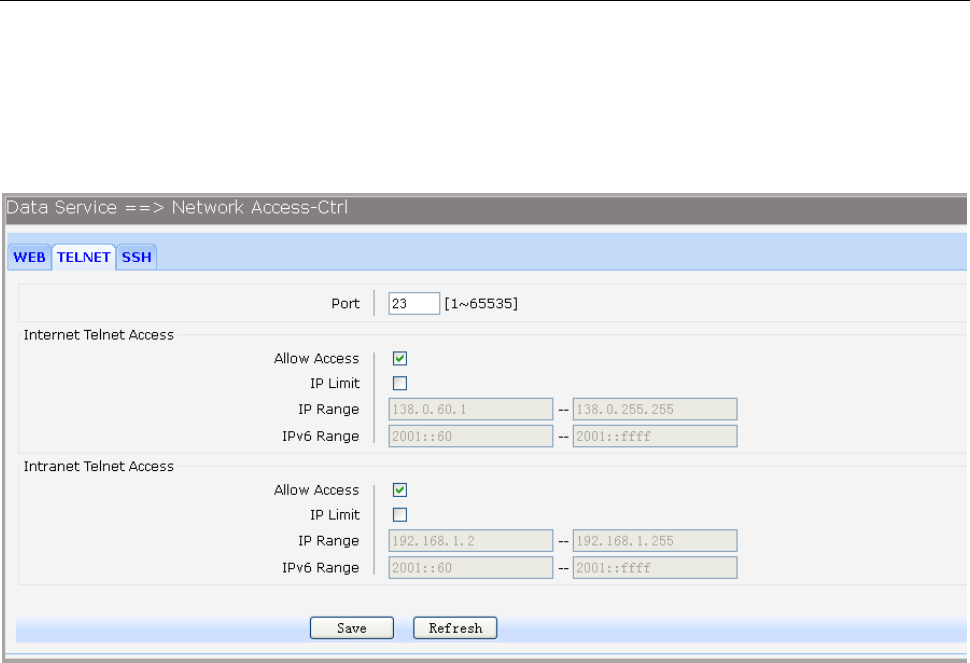Click Internet IP Range start field 138.0.60.1
The width and height of the screenshot is (970, 663).
[x=471, y=409]
